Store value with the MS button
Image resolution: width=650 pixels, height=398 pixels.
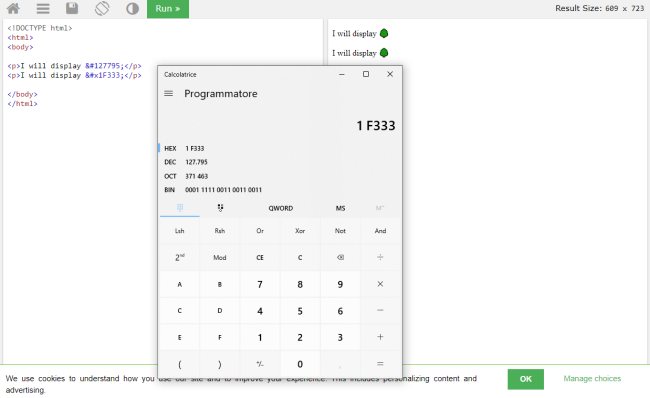click(x=340, y=208)
